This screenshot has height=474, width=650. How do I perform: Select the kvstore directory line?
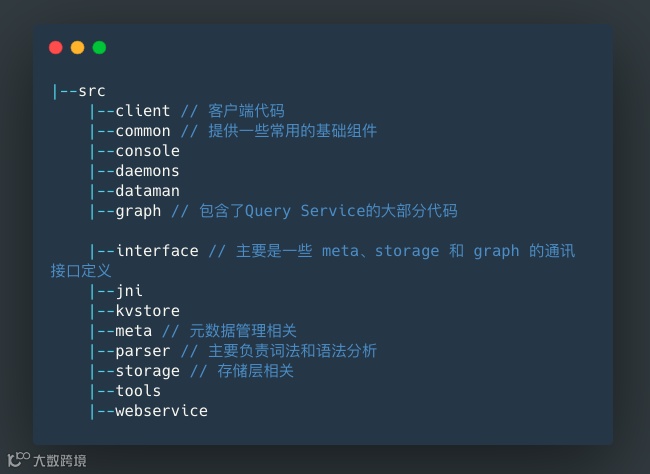coord(147,311)
